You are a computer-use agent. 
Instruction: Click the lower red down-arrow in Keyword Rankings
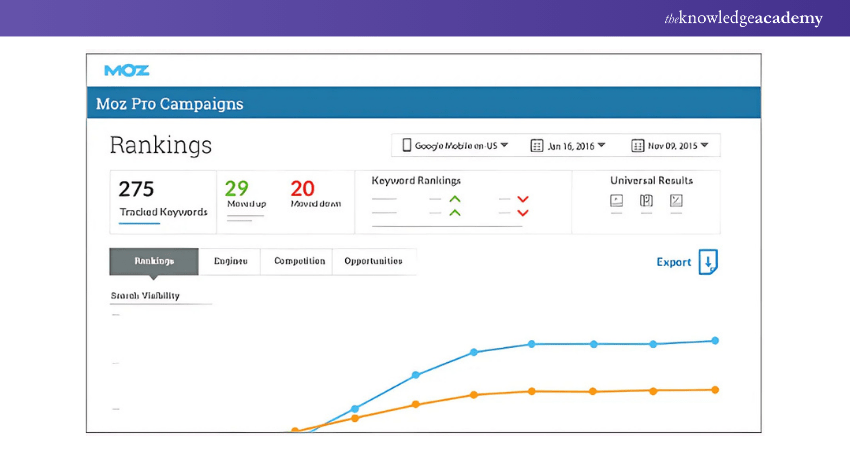point(522,212)
